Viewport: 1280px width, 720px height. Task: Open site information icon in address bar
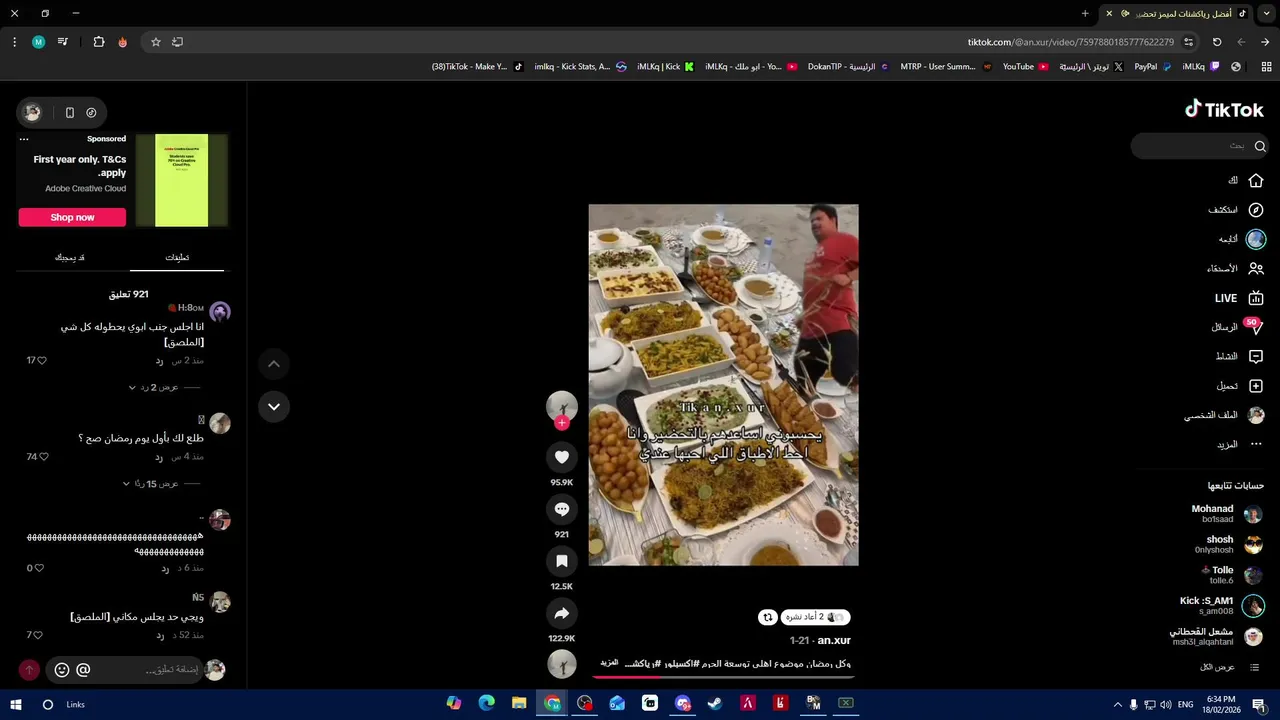[1188, 42]
